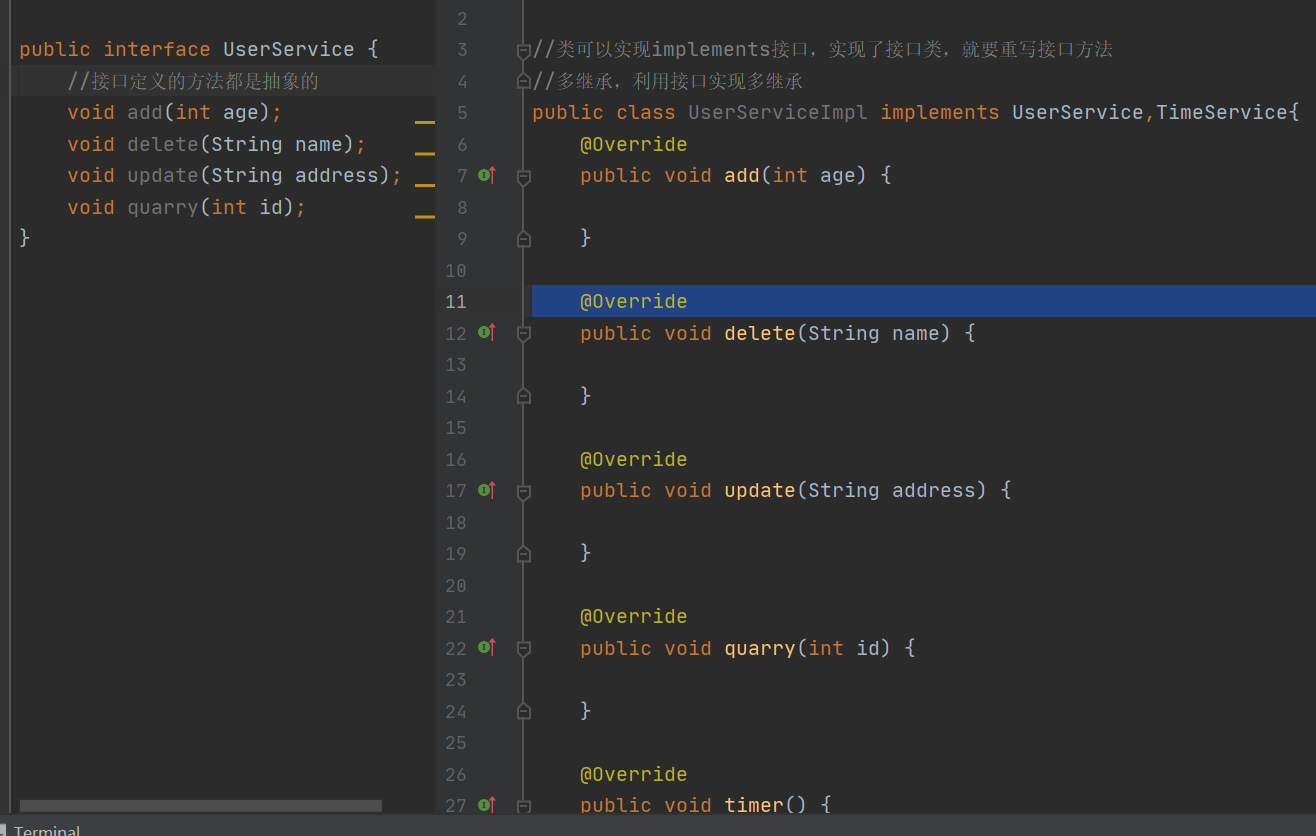The width and height of the screenshot is (1316, 836).
Task: Click the warning stripe mark beside void add(int age)
Action: (425, 122)
